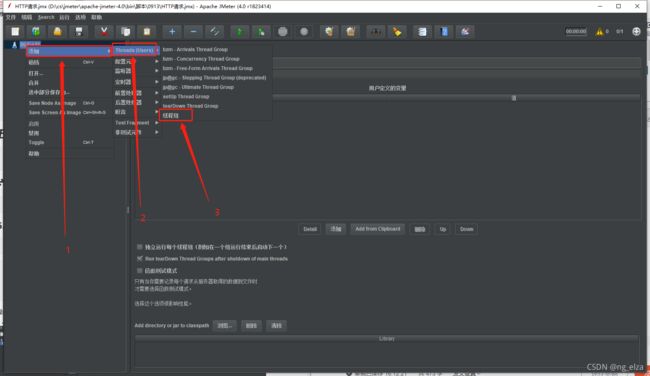Viewport: 650px width, 376px height.
Task: Expand the 非测试元件 submenu
Action: (x=136, y=132)
